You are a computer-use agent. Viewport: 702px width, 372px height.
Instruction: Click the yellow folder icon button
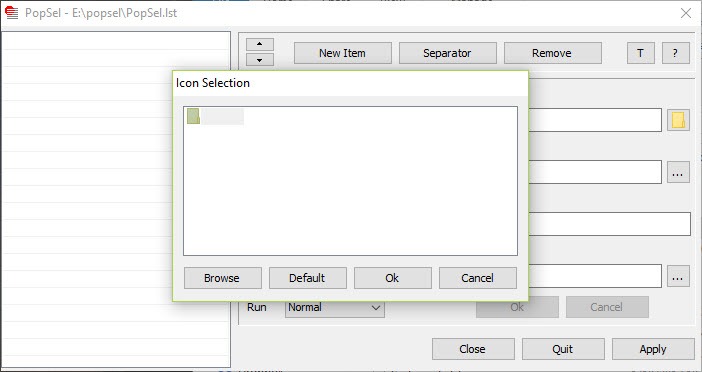(678, 120)
